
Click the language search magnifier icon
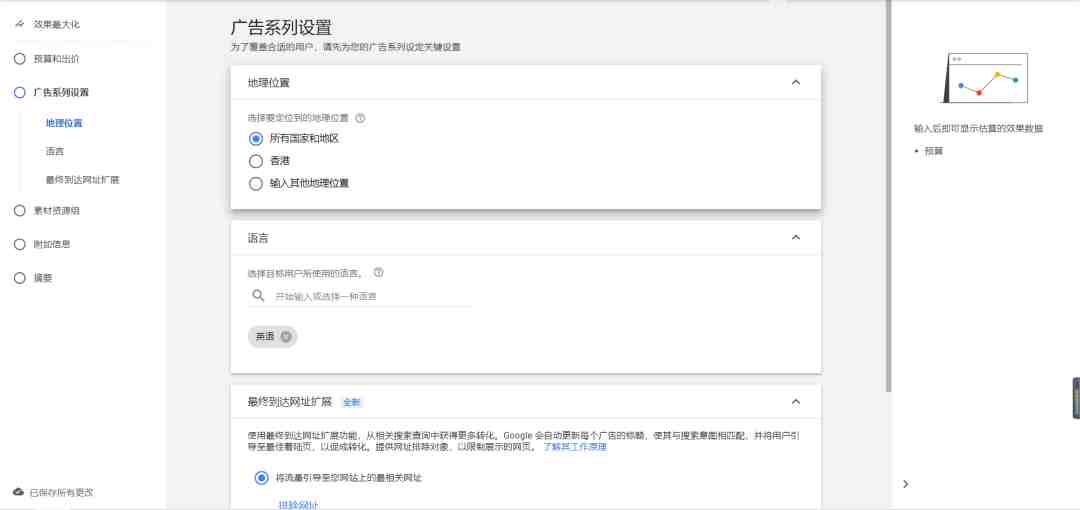tap(258, 296)
